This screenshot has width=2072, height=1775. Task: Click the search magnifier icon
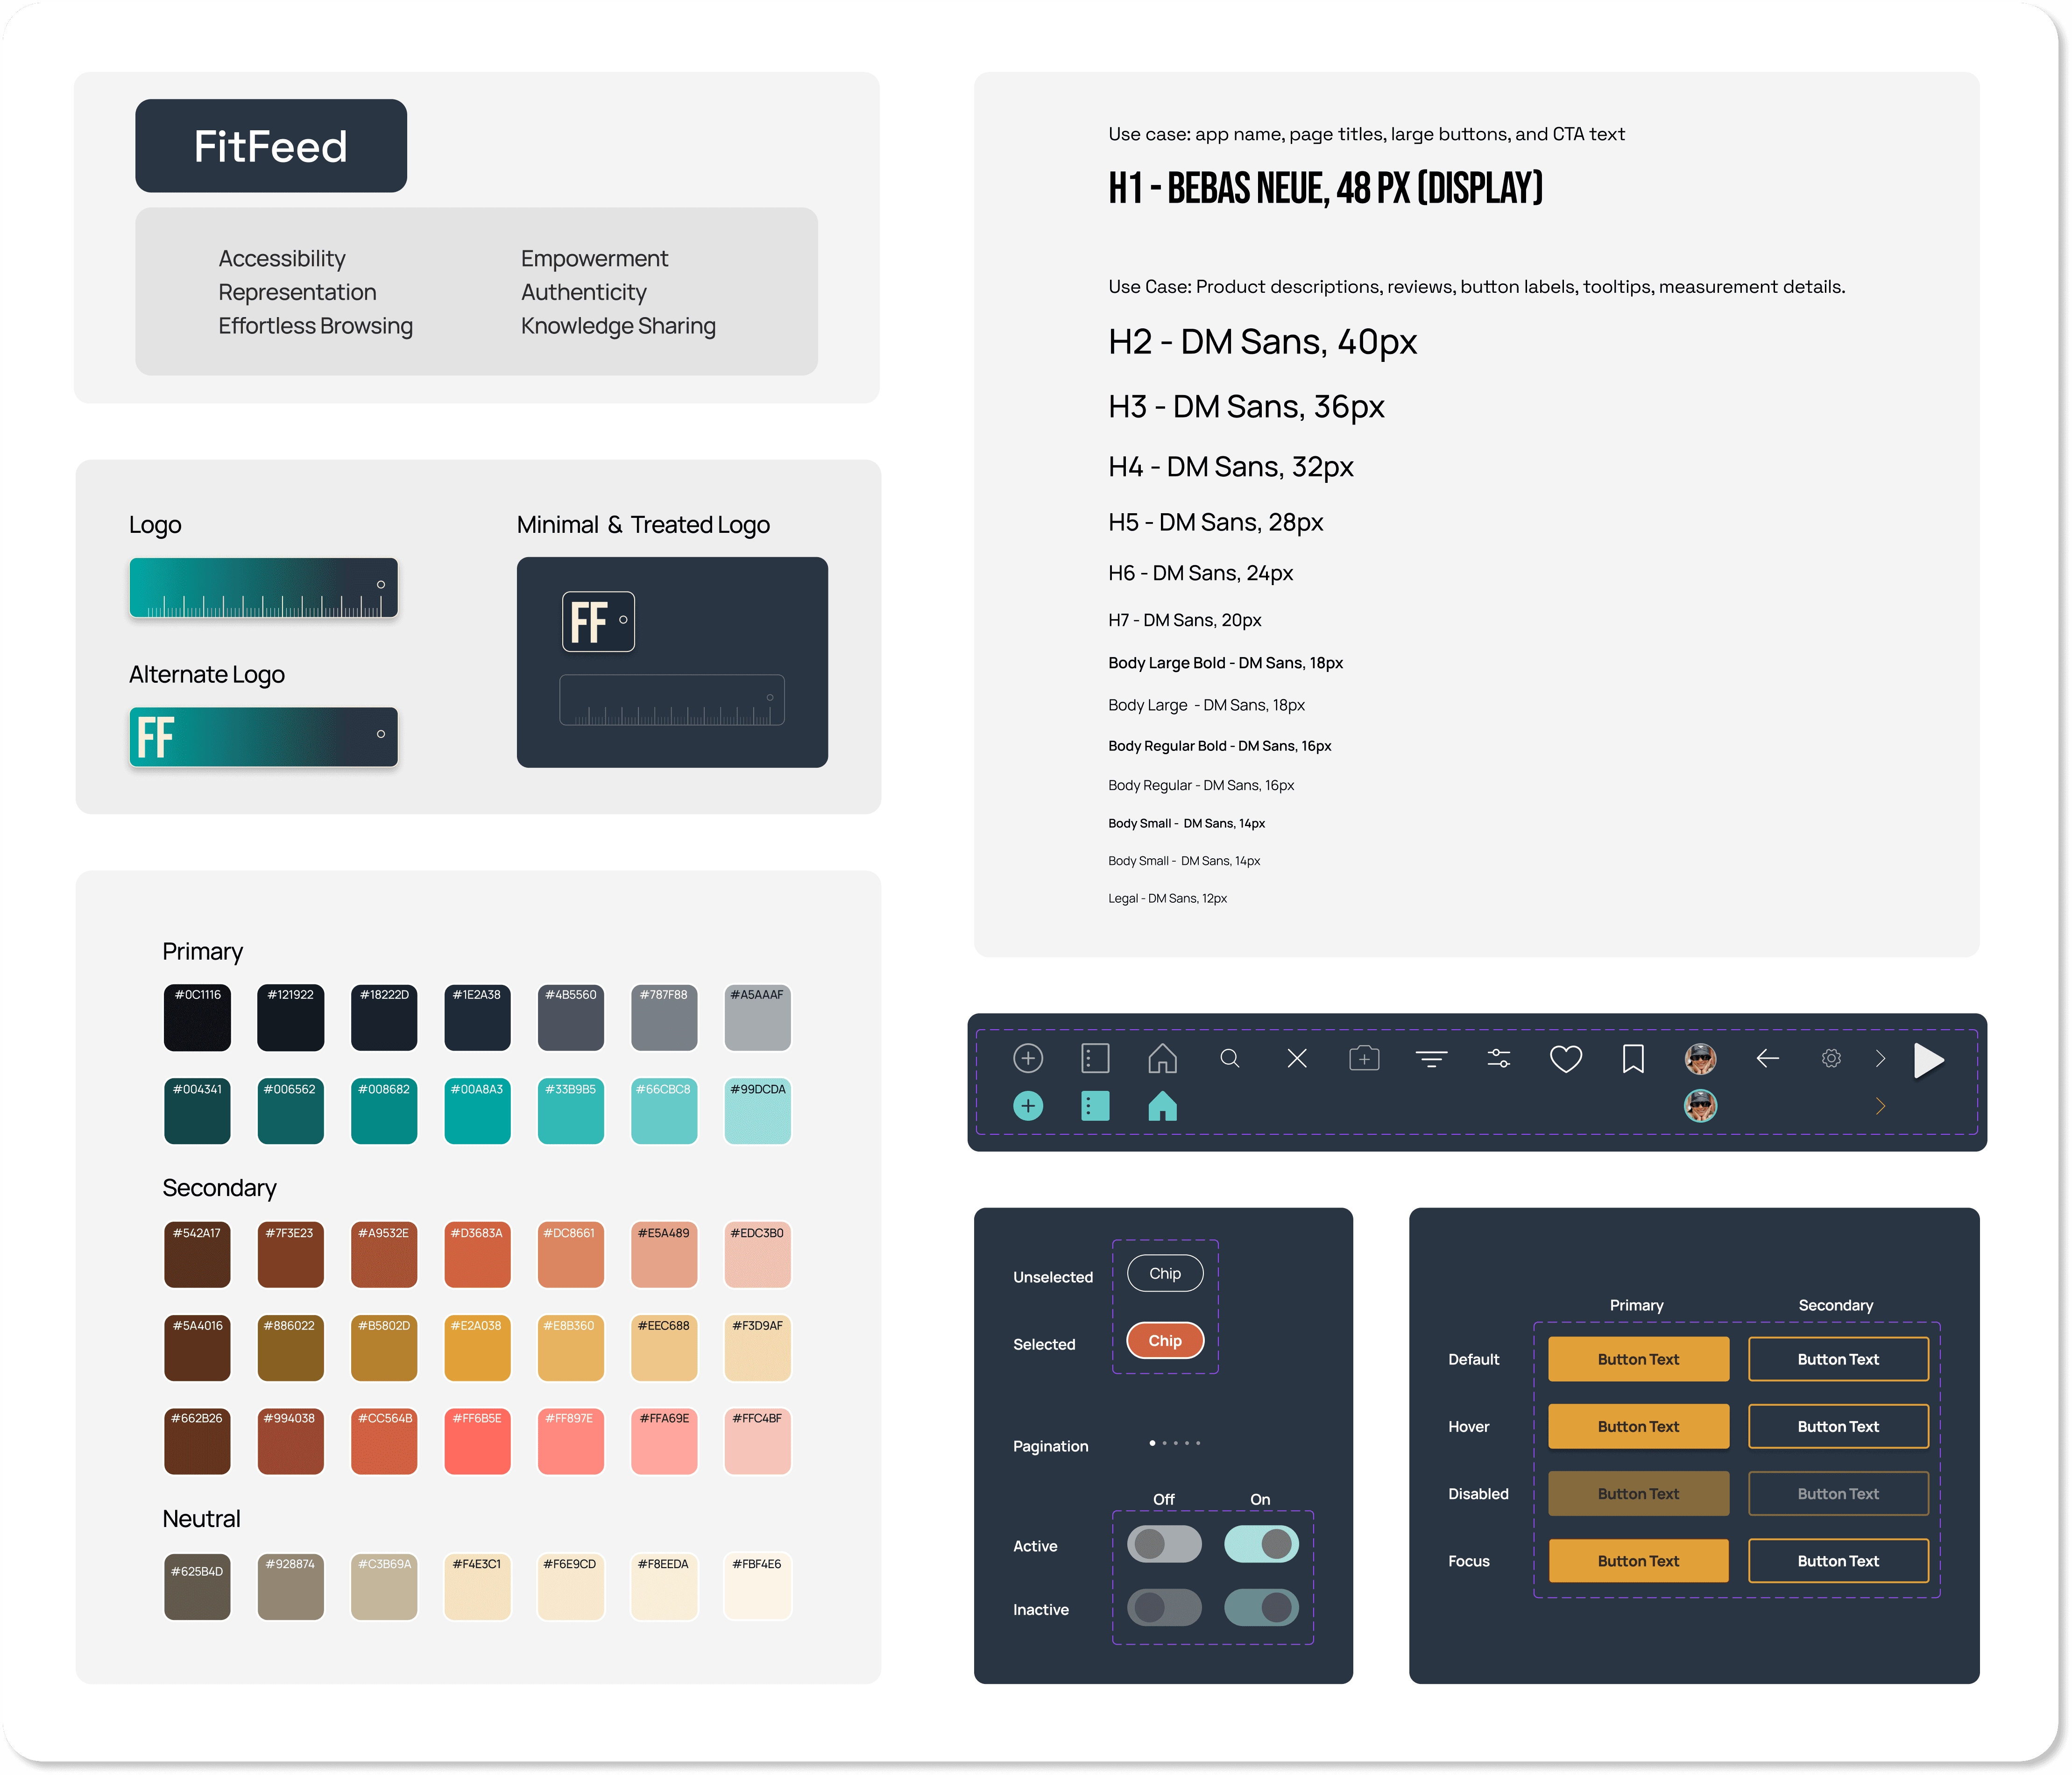pyautogui.click(x=1230, y=1058)
